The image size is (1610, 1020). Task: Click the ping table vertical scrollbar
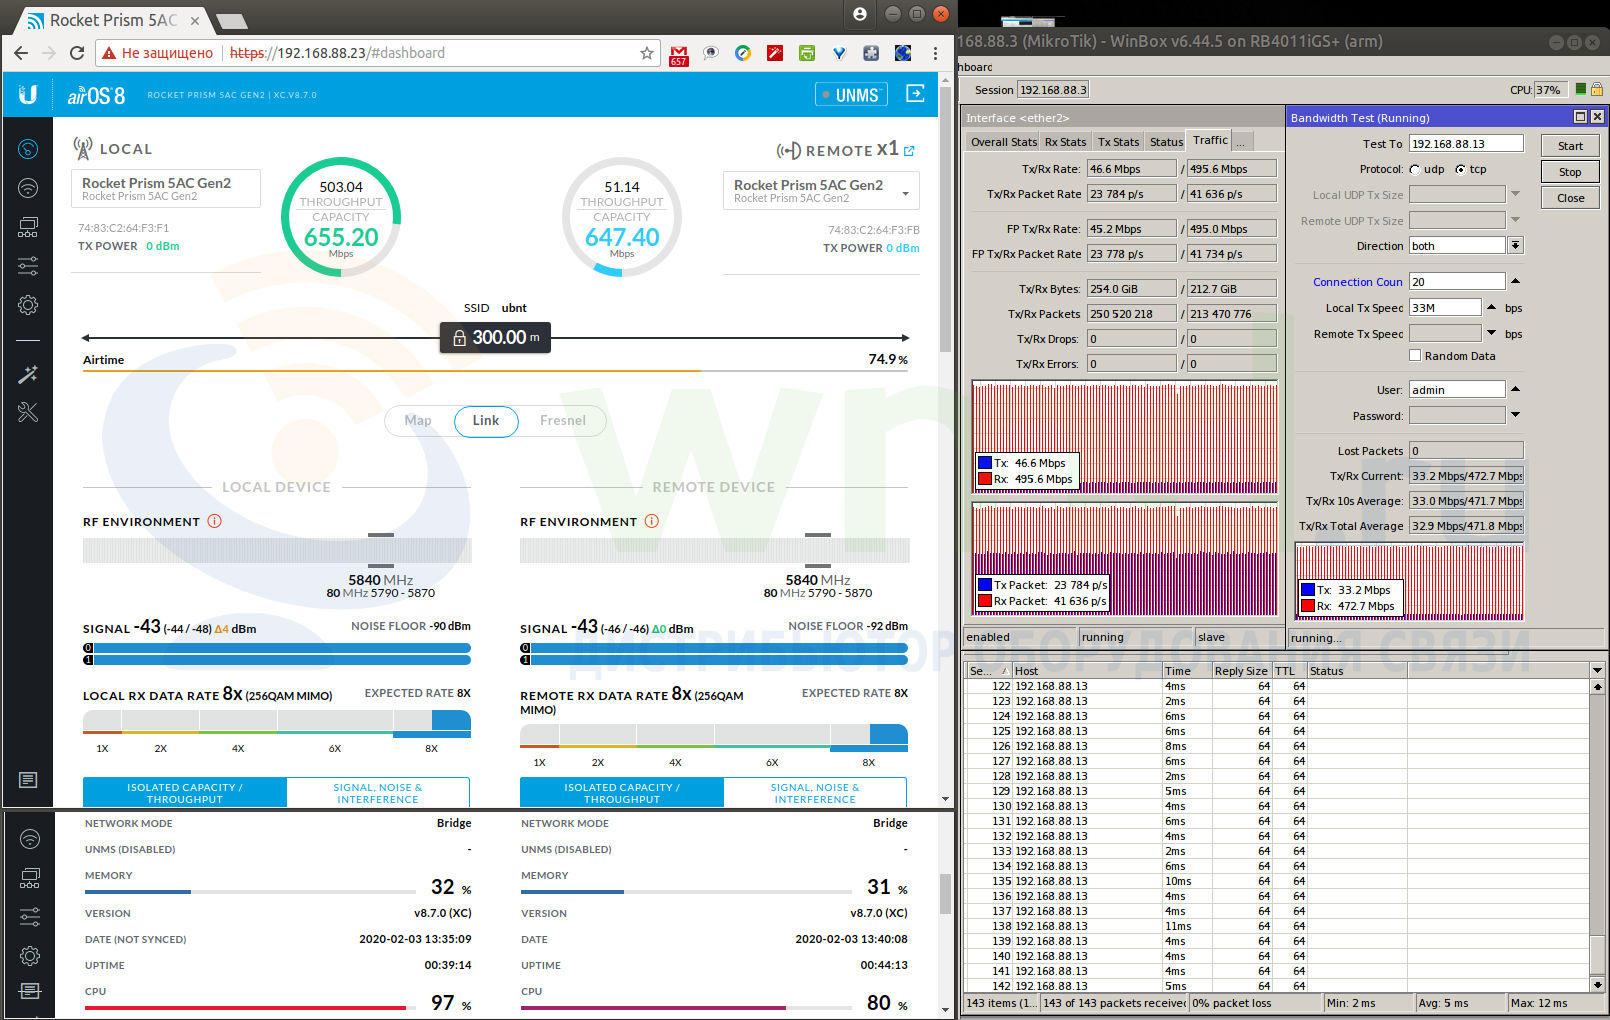1597,836
